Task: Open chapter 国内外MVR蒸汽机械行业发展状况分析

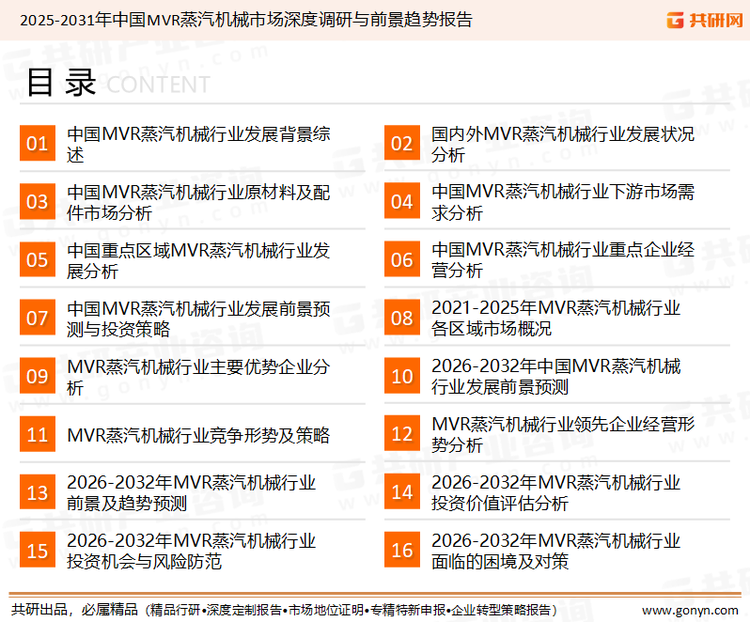Action: [563, 144]
